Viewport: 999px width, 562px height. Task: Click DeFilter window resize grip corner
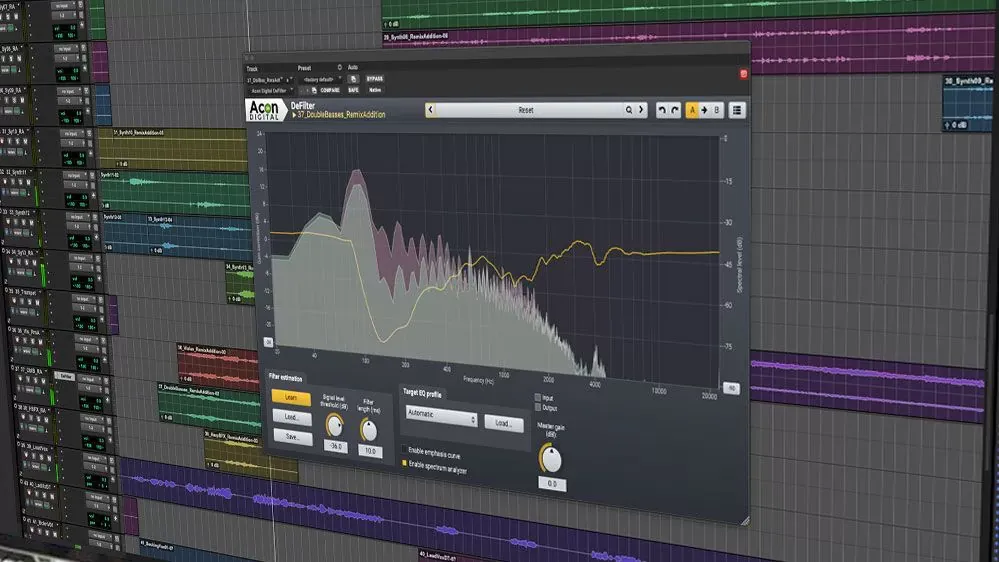point(744,521)
